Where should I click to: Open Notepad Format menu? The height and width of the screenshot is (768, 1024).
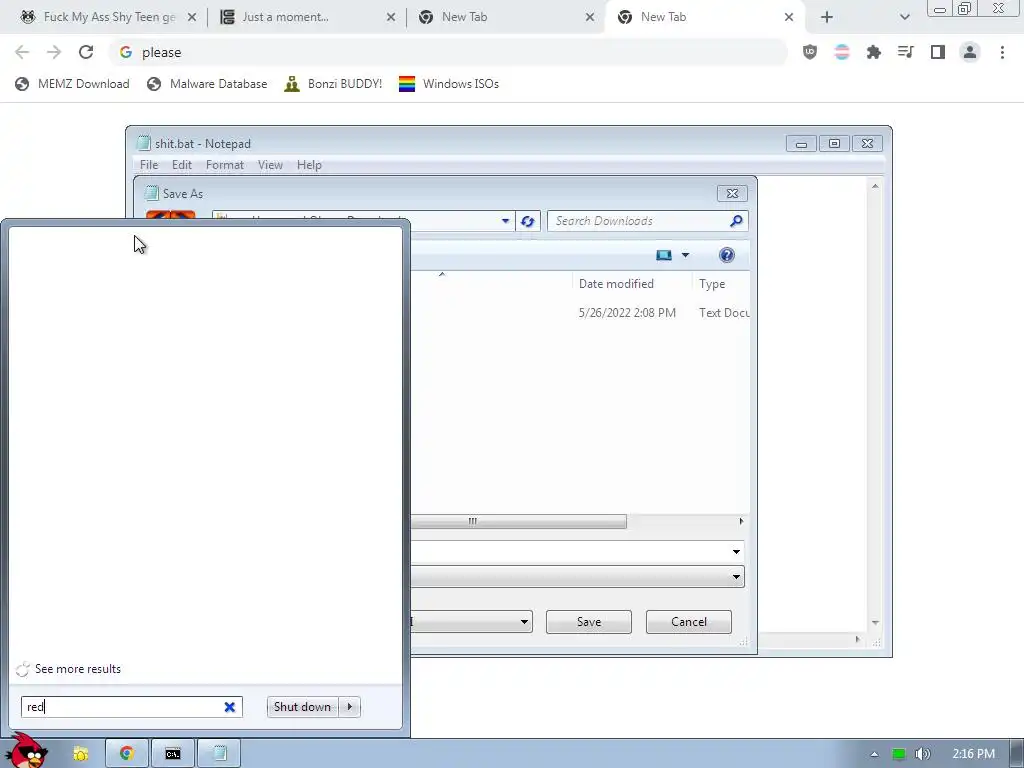[225, 165]
